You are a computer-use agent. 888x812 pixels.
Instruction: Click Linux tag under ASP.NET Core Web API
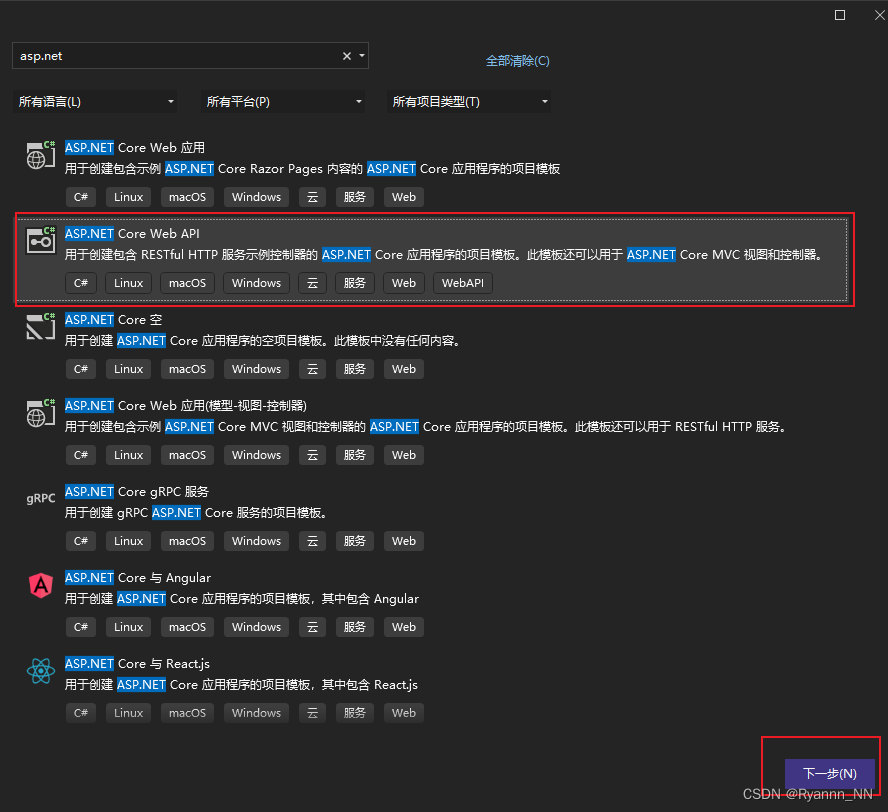(129, 283)
